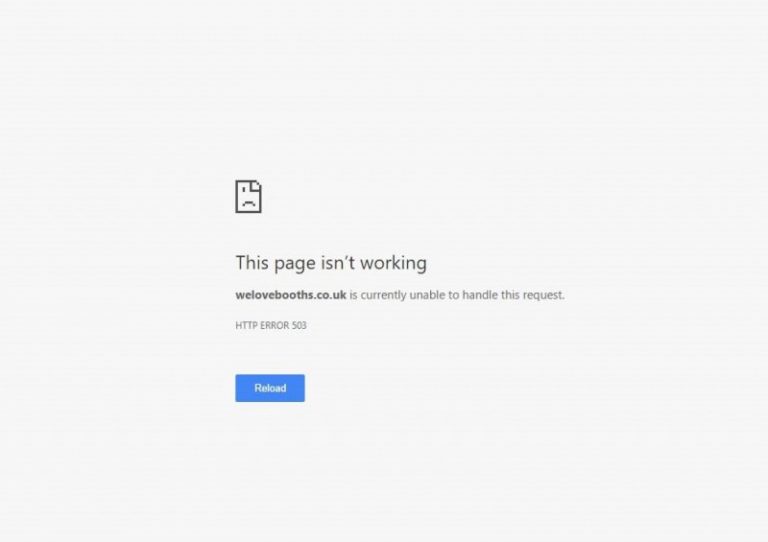
Task: Click the word "request." ending the message
Action: pos(544,295)
